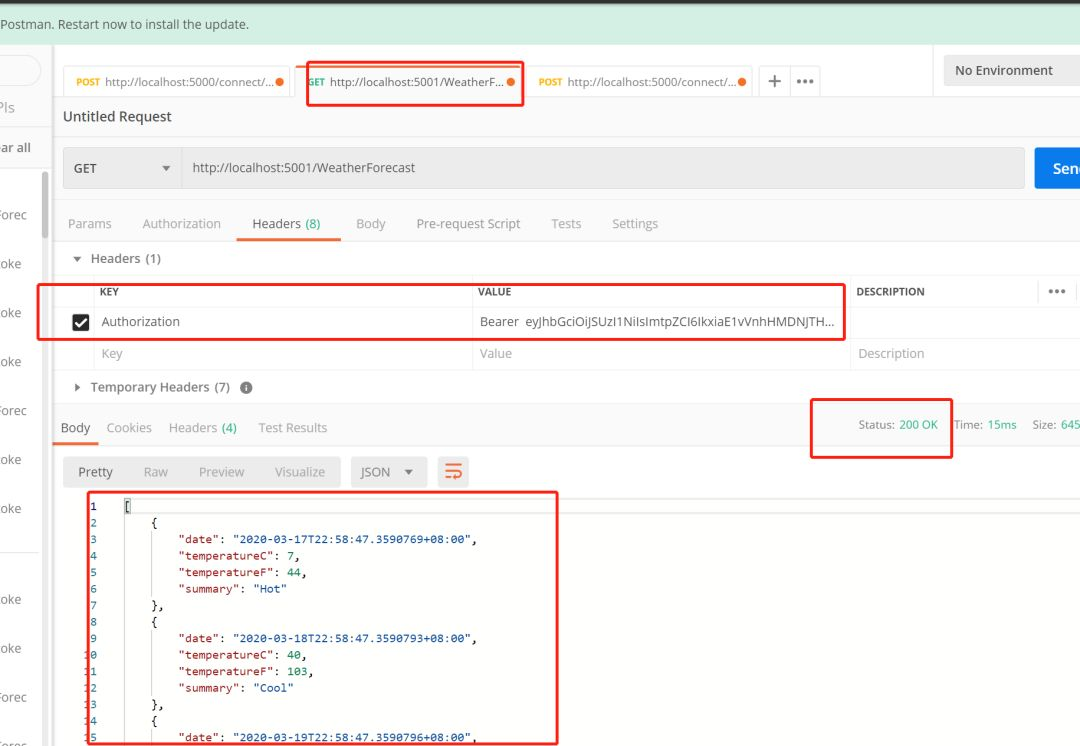
Task: Click the request URL input field
Action: click(603, 168)
